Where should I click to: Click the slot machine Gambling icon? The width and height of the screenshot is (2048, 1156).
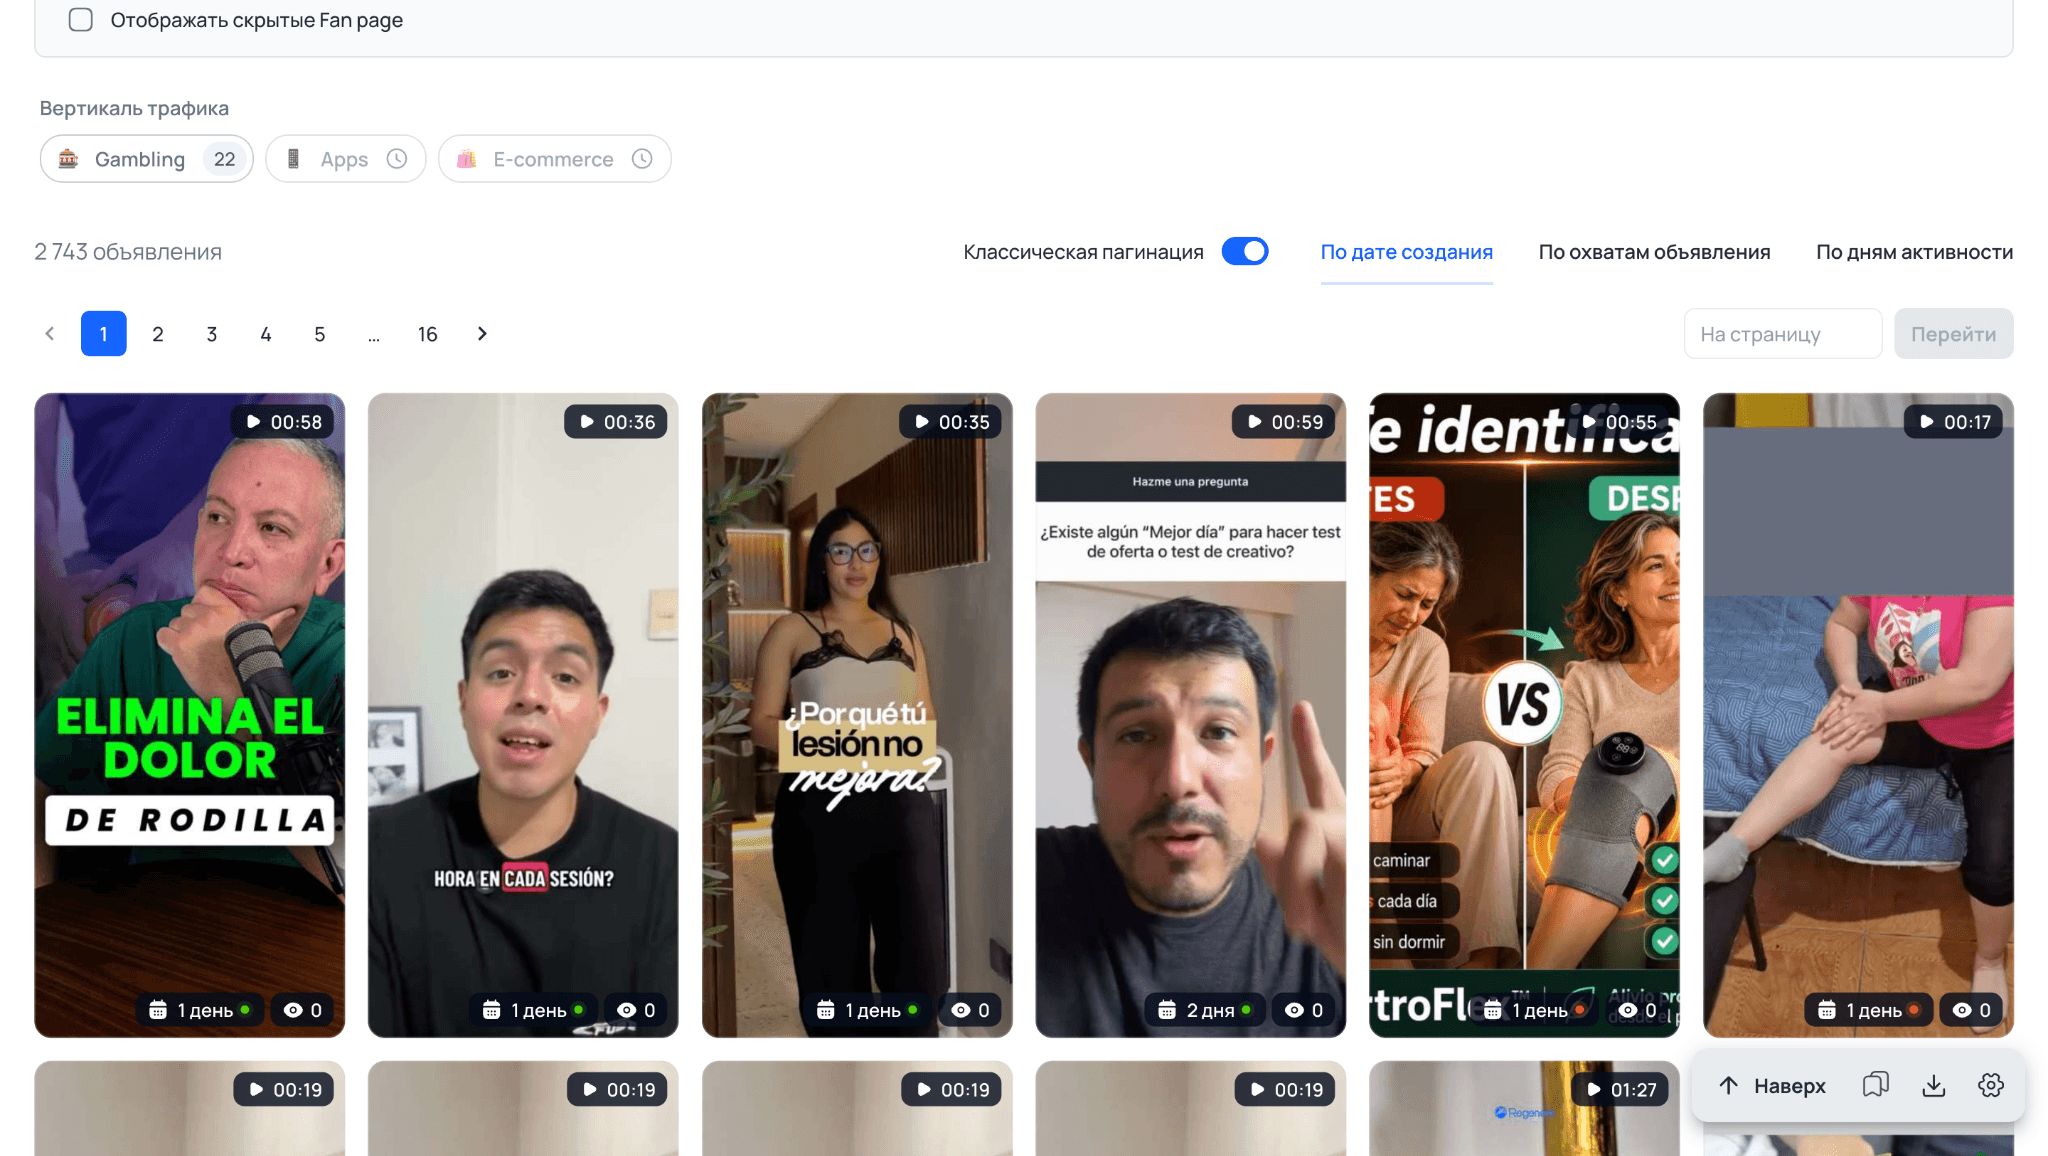(x=68, y=159)
